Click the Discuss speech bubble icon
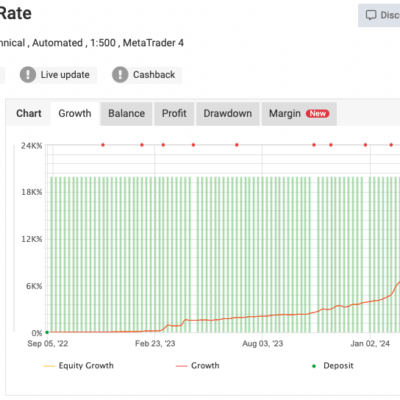The image size is (400, 400). pos(371,15)
